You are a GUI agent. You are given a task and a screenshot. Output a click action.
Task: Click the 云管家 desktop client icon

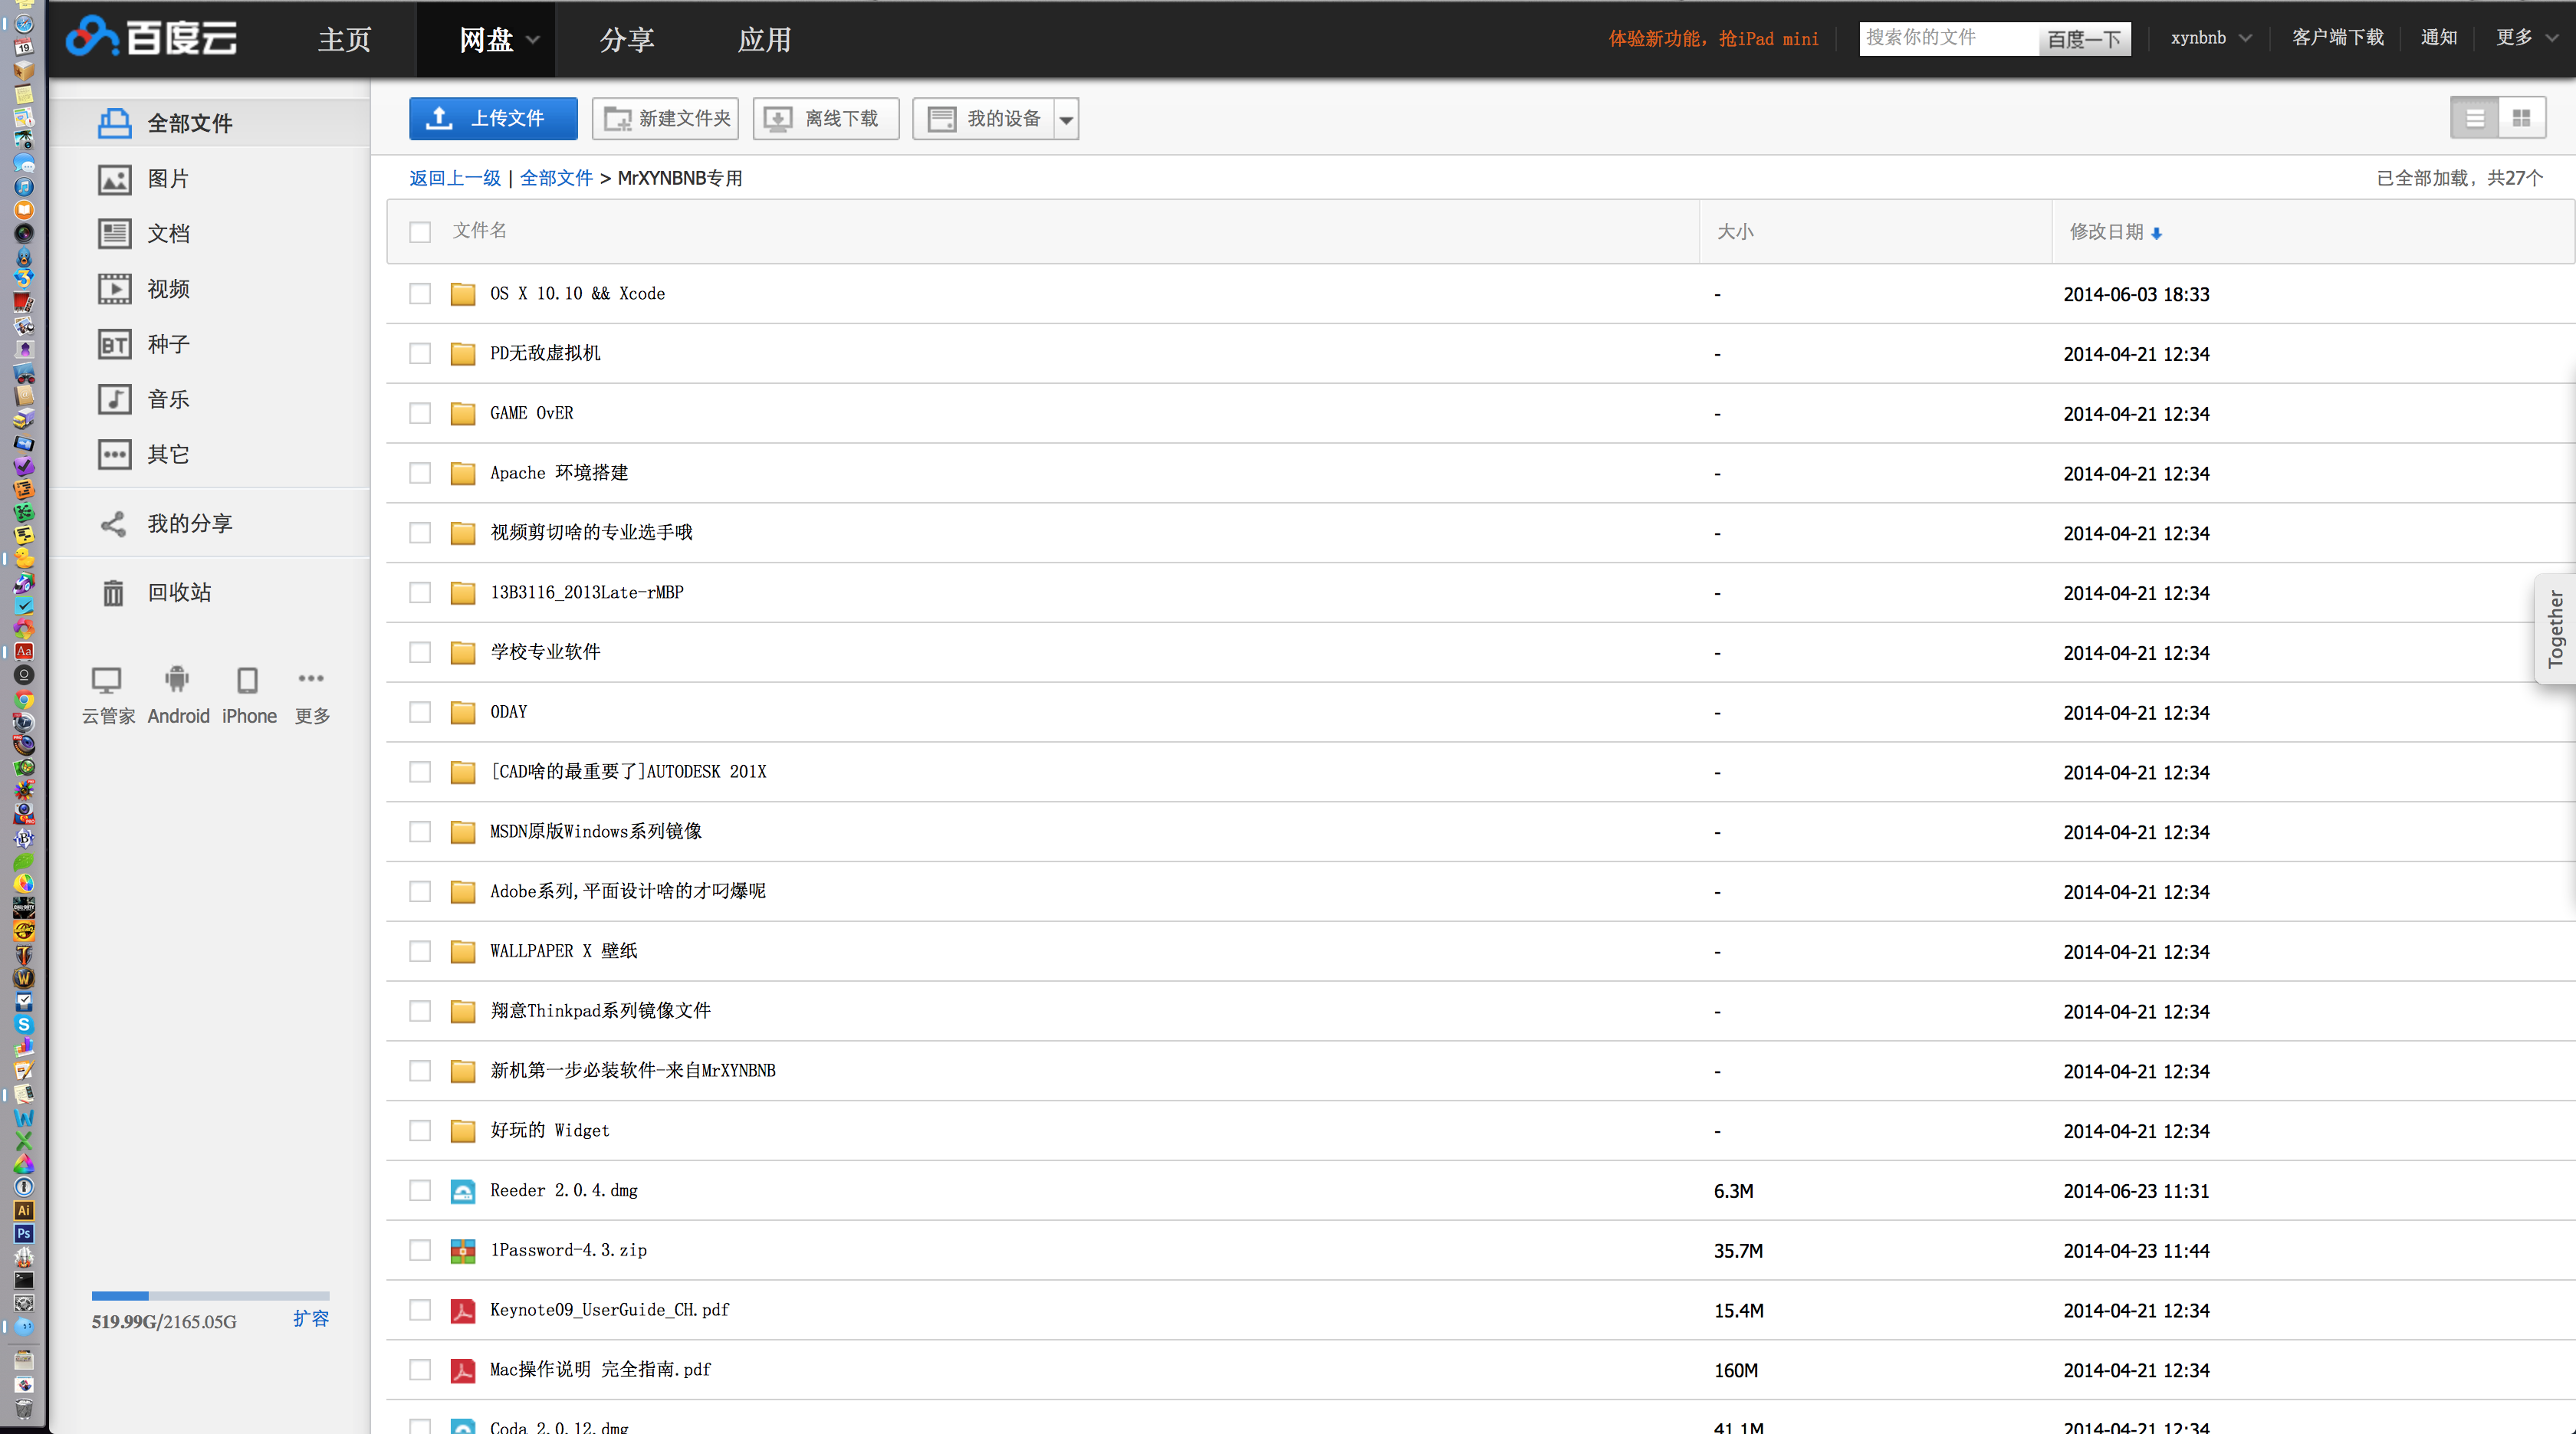(106, 680)
